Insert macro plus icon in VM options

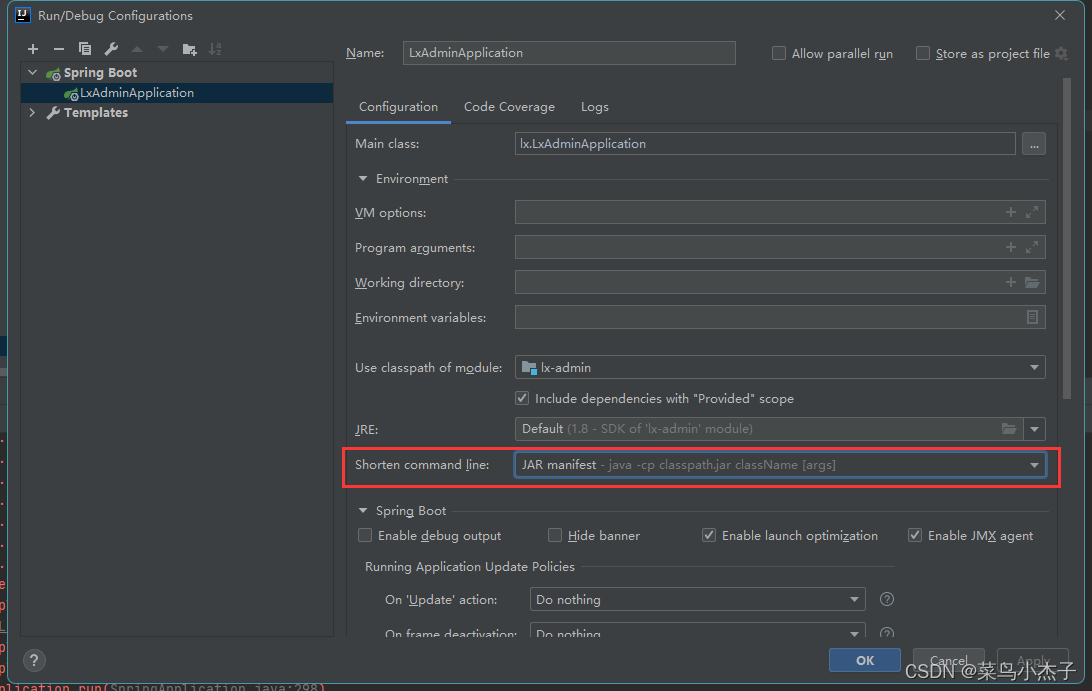(x=1011, y=212)
